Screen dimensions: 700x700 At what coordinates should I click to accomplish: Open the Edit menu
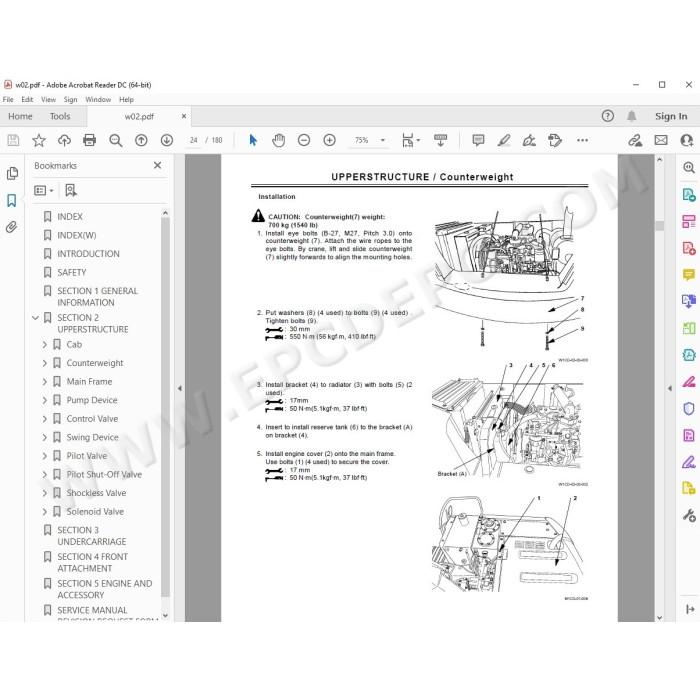point(27,100)
